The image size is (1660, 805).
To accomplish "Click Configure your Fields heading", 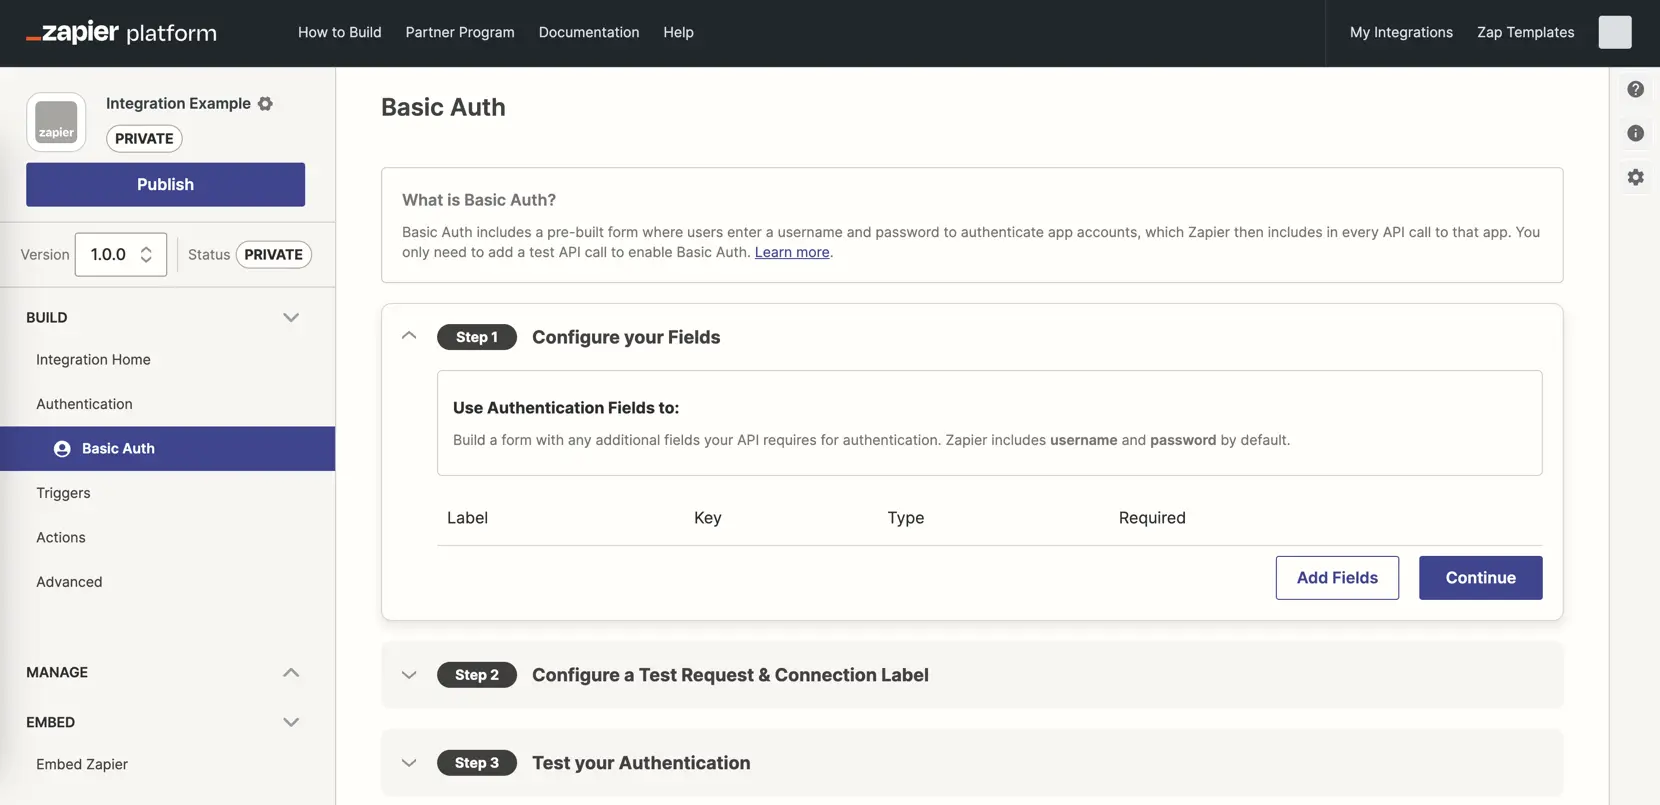I will pyautogui.click(x=626, y=337).
